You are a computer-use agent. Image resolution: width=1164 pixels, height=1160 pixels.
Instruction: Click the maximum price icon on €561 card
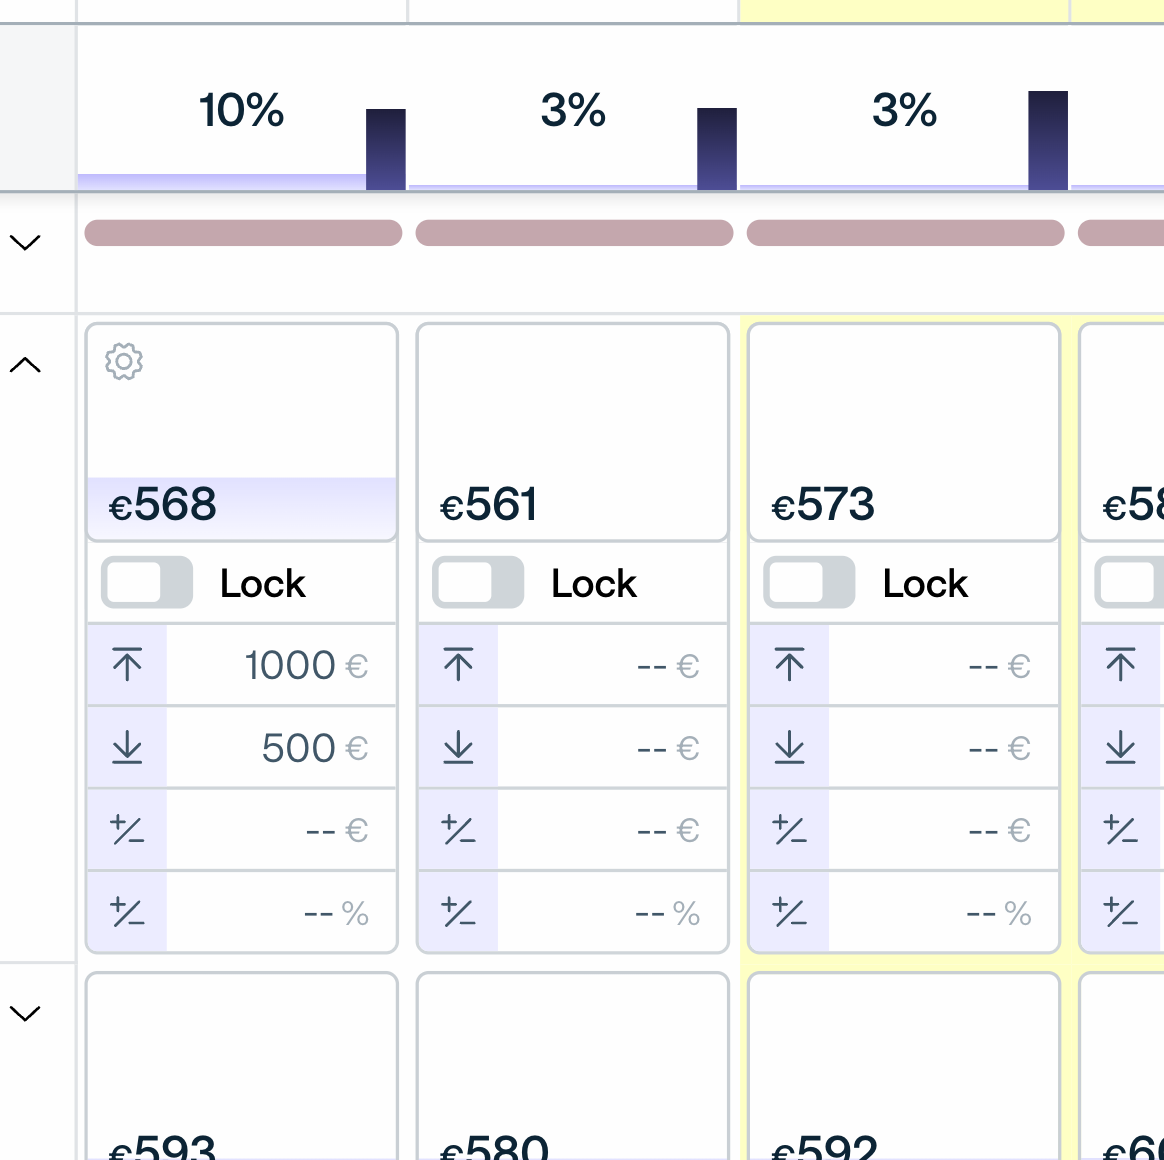[458, 664]
